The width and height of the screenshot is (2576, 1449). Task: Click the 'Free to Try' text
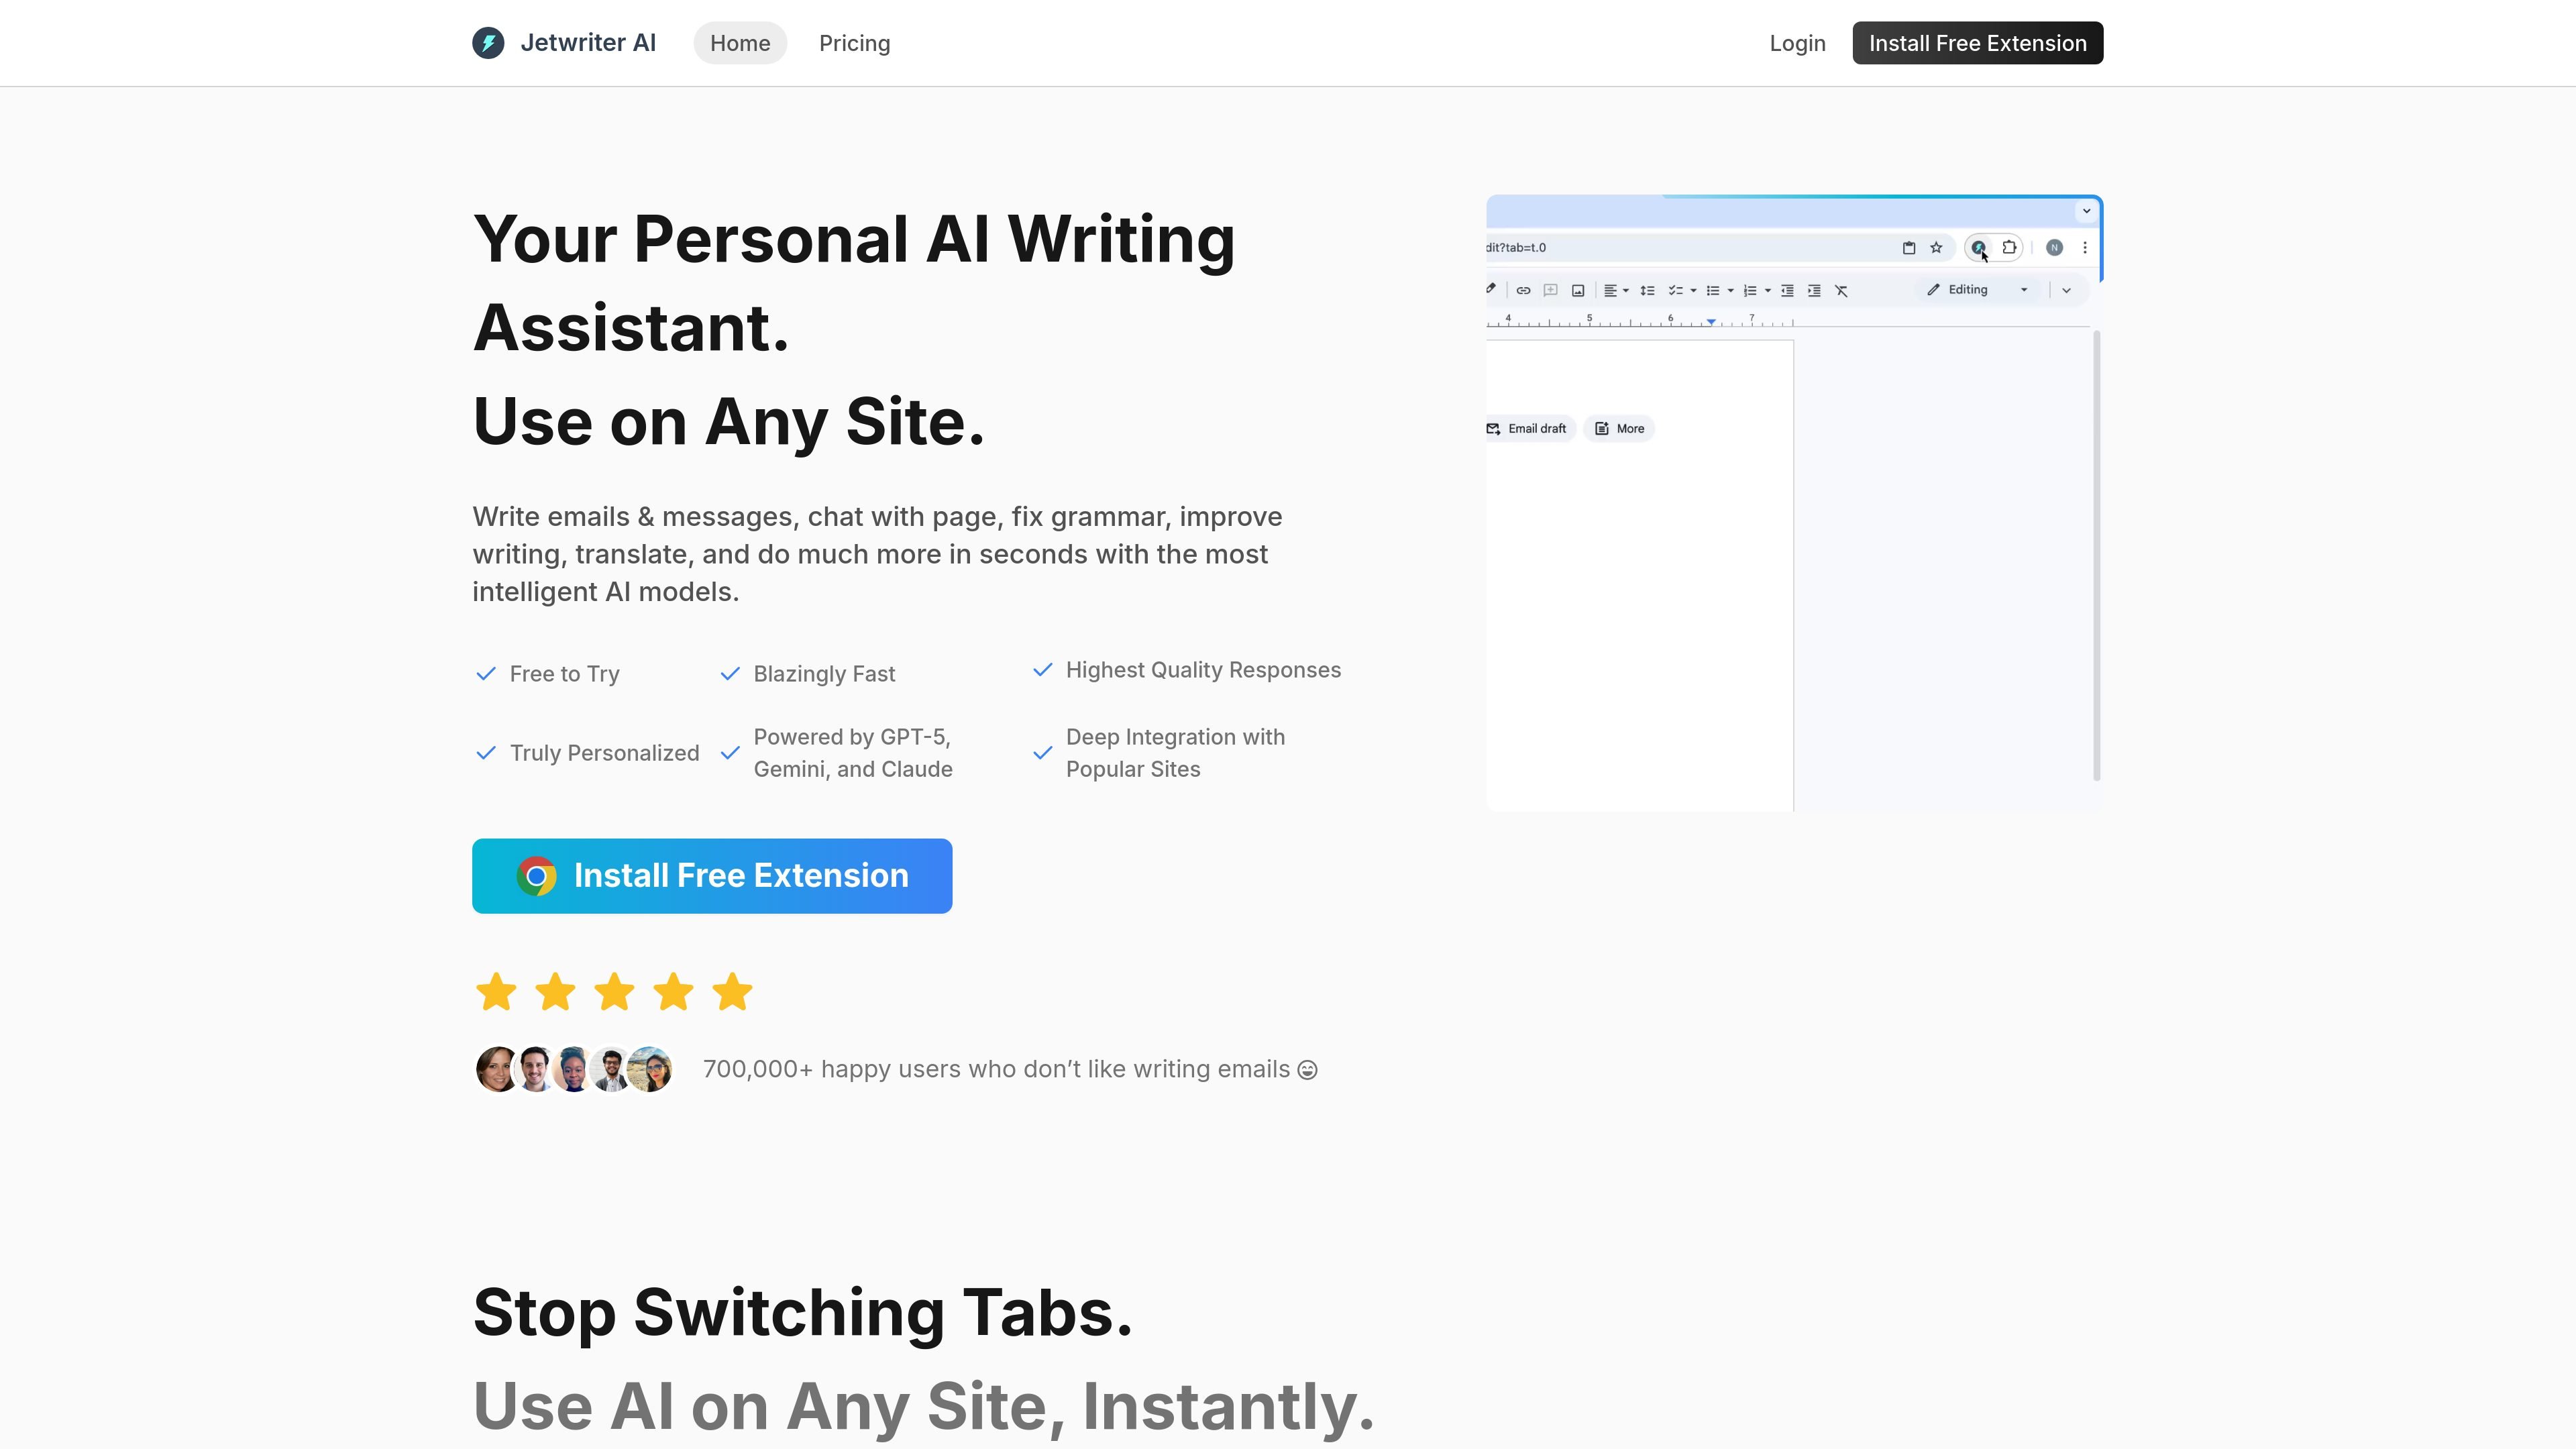(565, 674)
